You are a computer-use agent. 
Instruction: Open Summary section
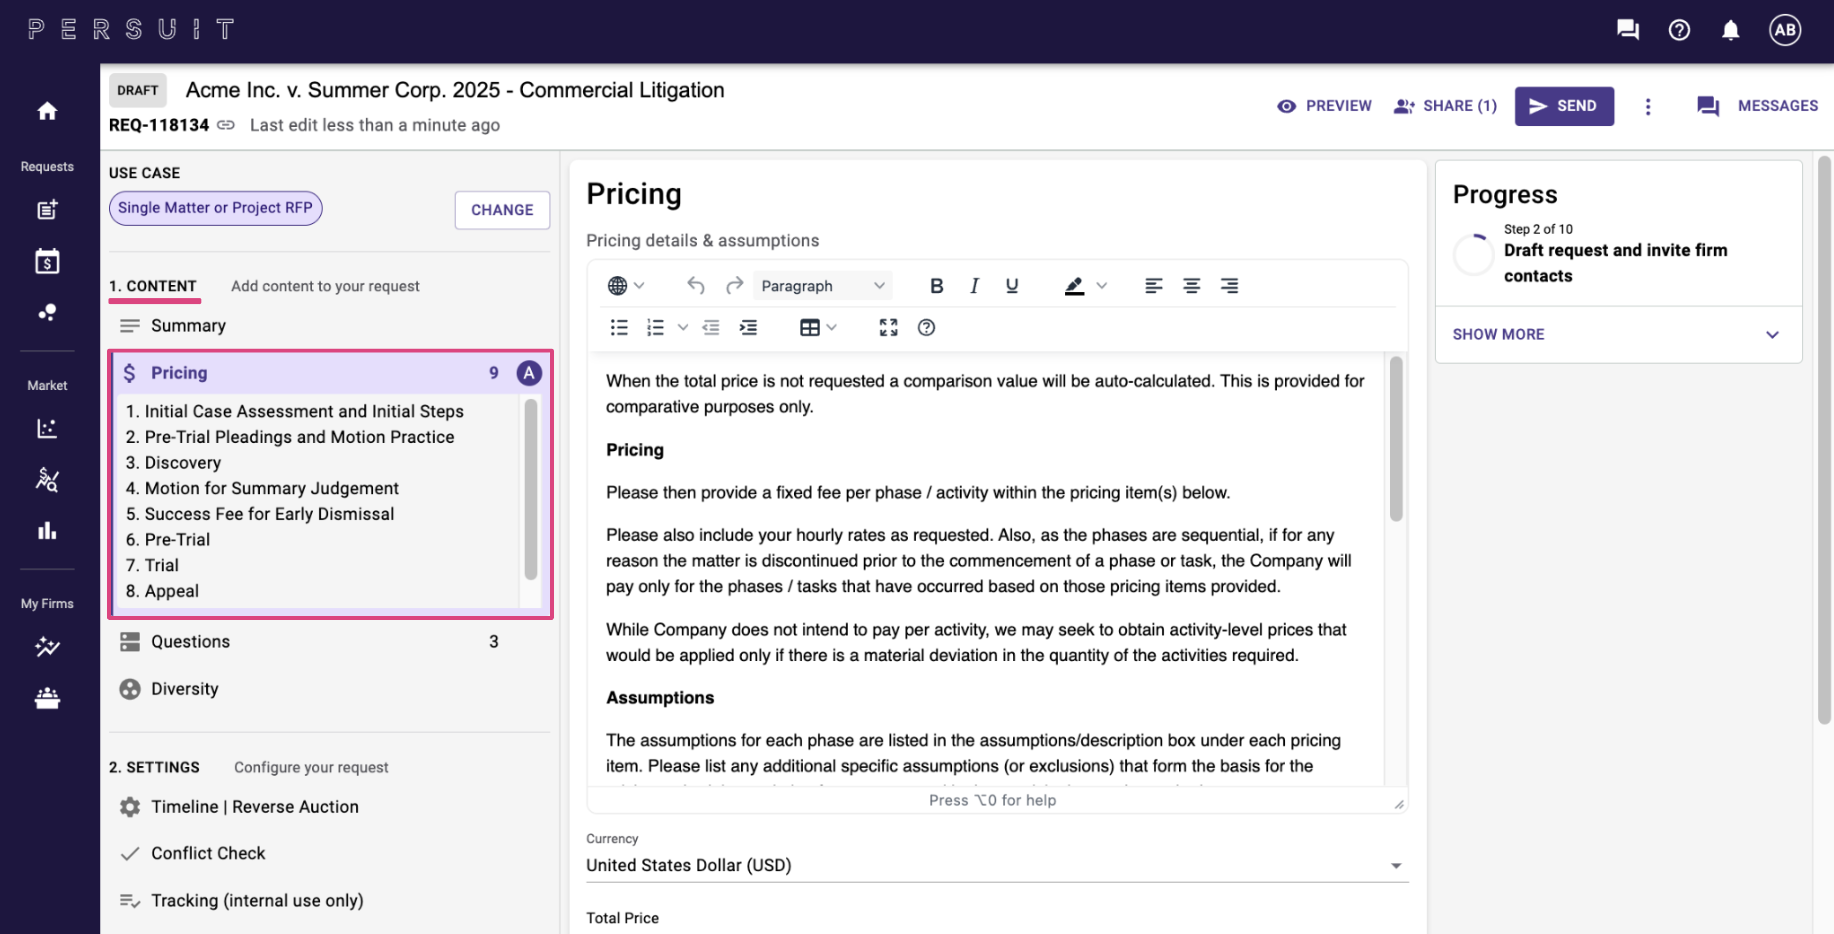[x=188, y=326]
